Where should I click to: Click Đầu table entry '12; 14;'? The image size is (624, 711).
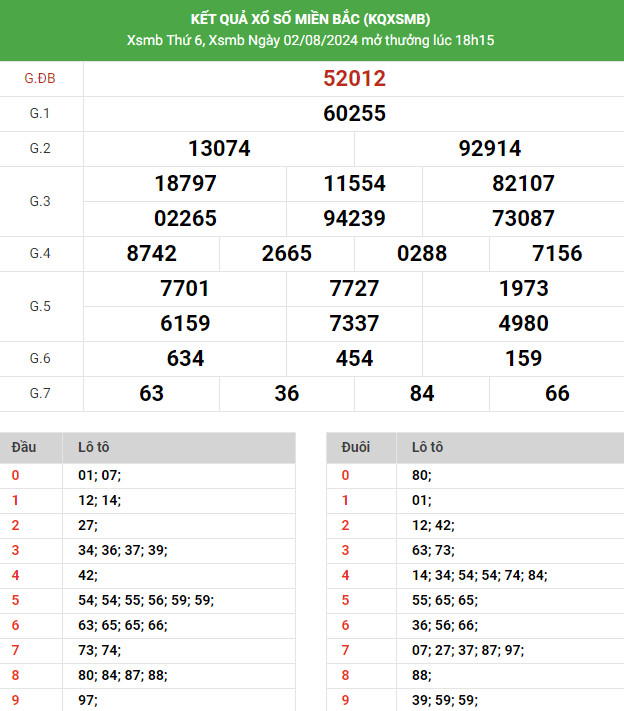tap(99, 500)
